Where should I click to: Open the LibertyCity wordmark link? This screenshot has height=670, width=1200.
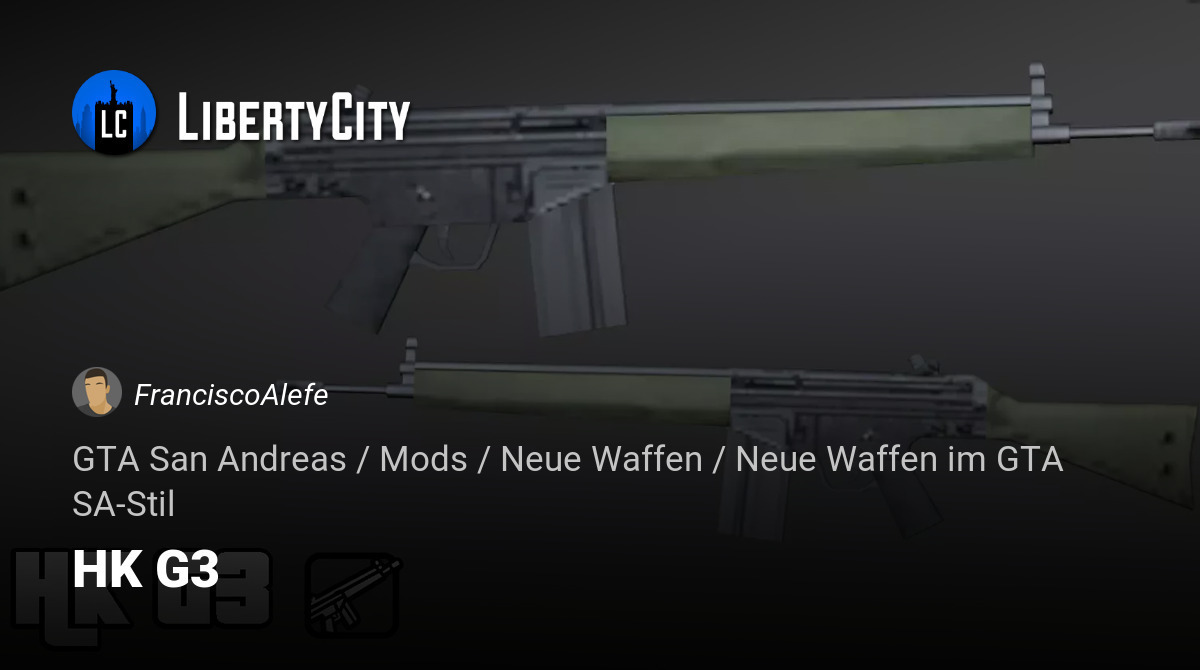coord(294,117)
